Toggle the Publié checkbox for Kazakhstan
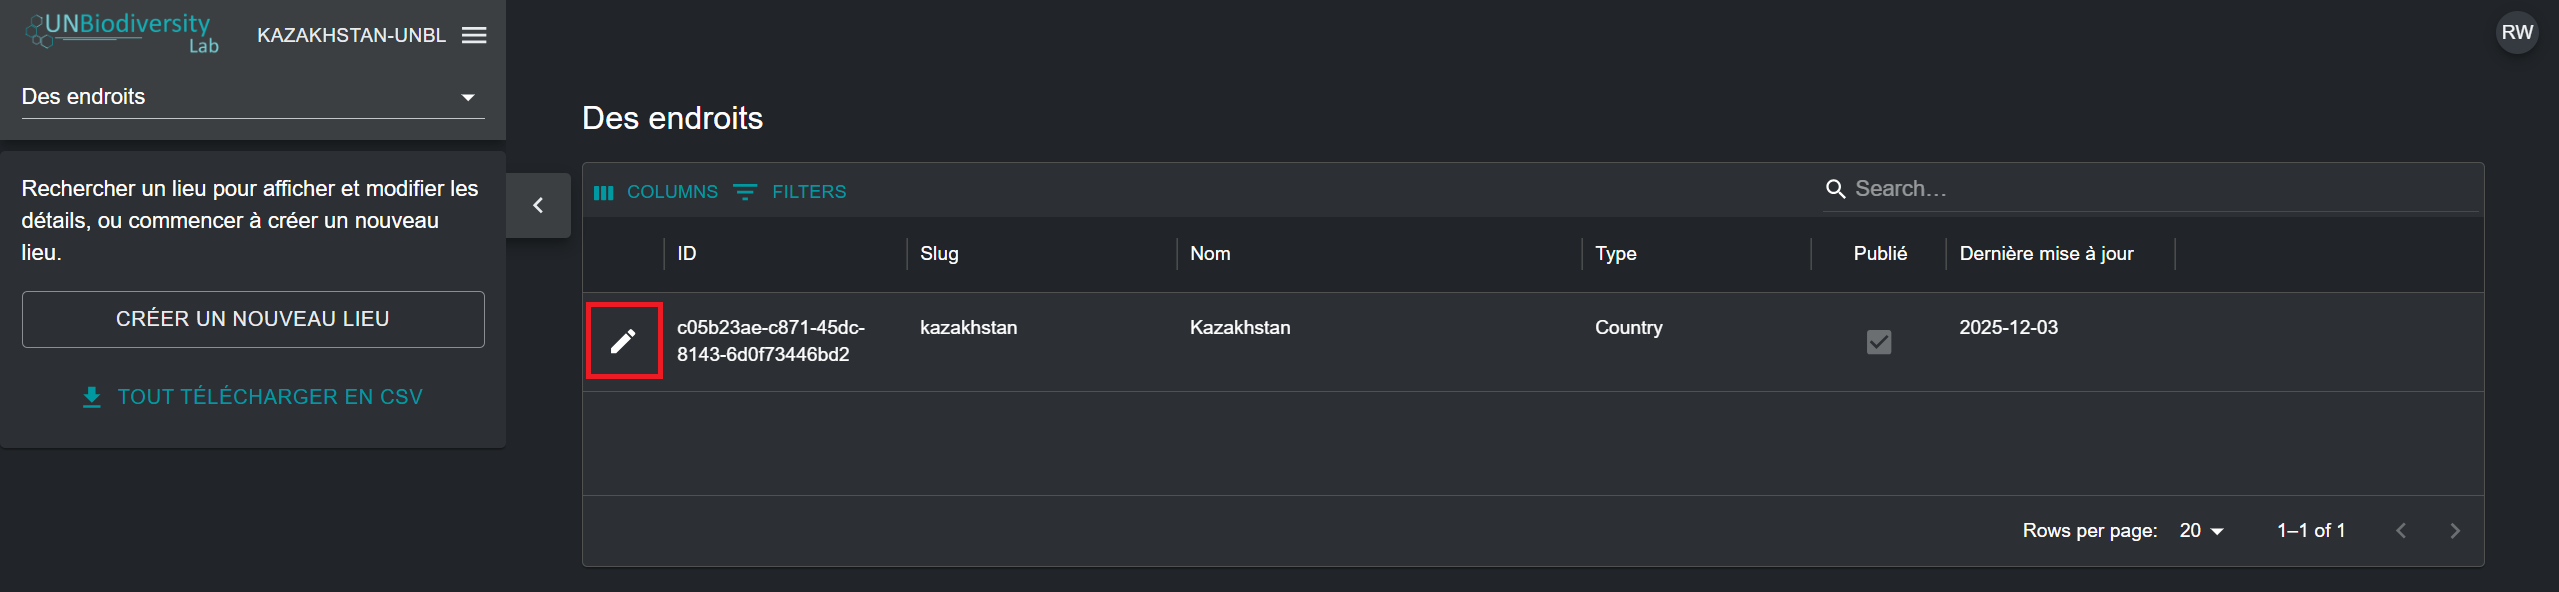2559x592 pixels. click(x=1878, y=342)
